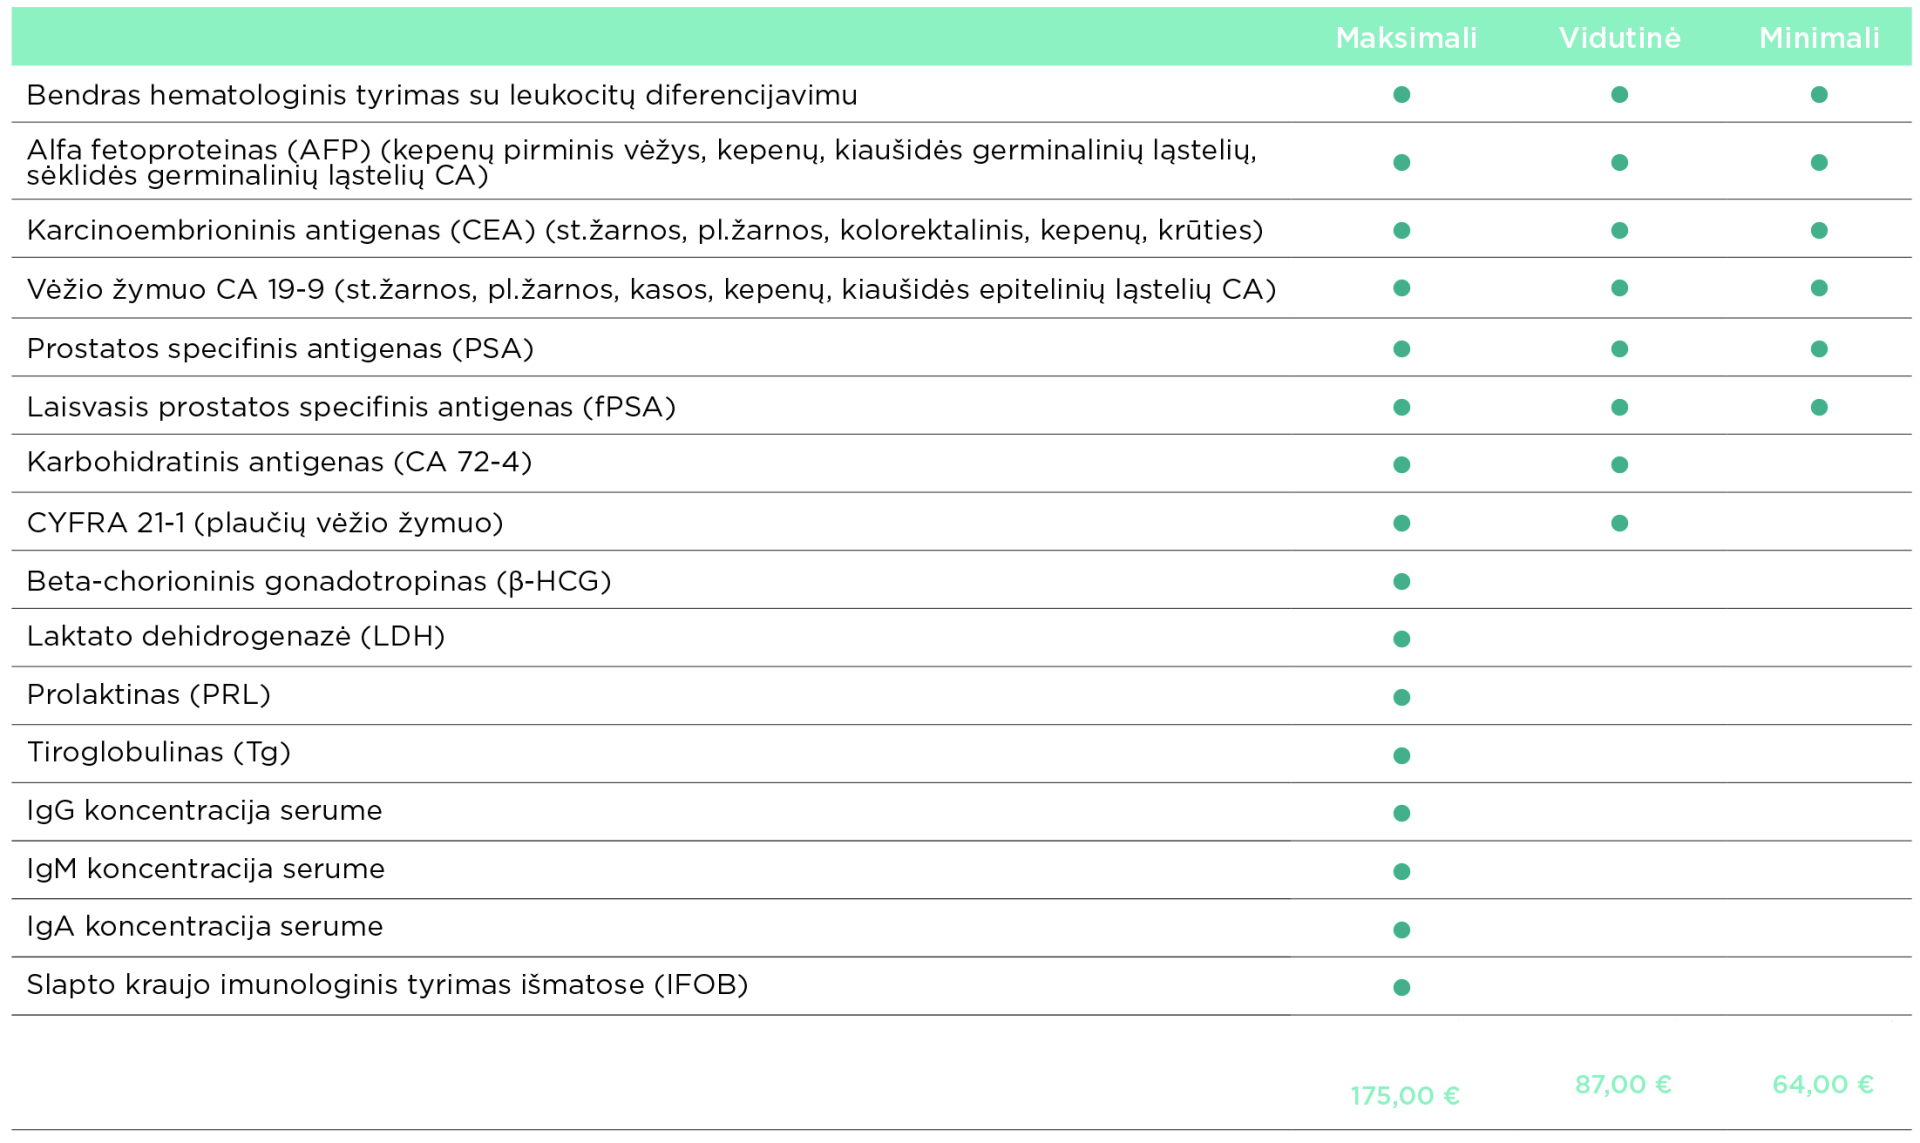Click Vidutinė dot in AFP row
The image size is (1920, 1143).
click(x=1620, y=163)
